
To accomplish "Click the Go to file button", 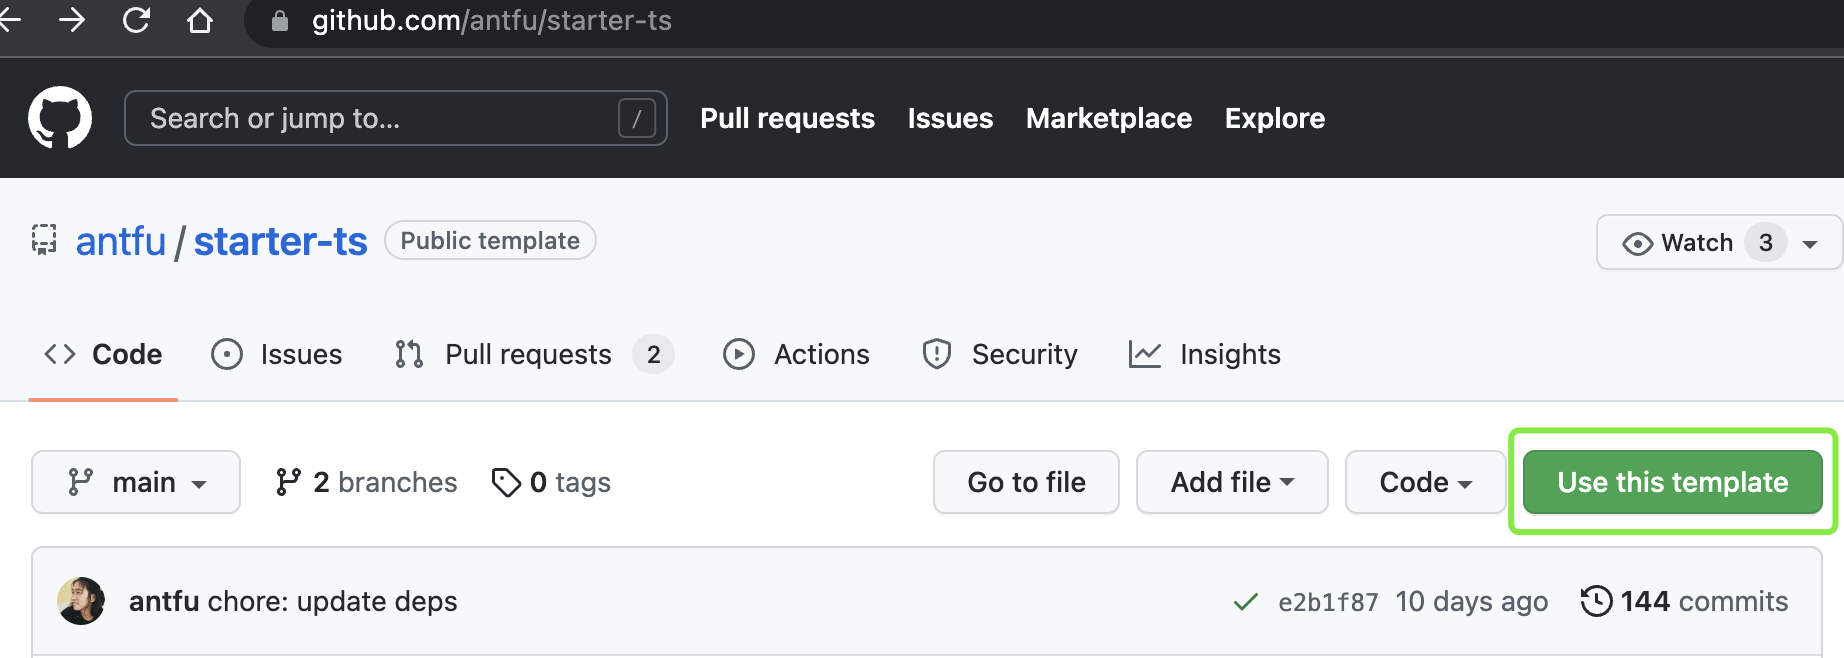I will 1026,482.
